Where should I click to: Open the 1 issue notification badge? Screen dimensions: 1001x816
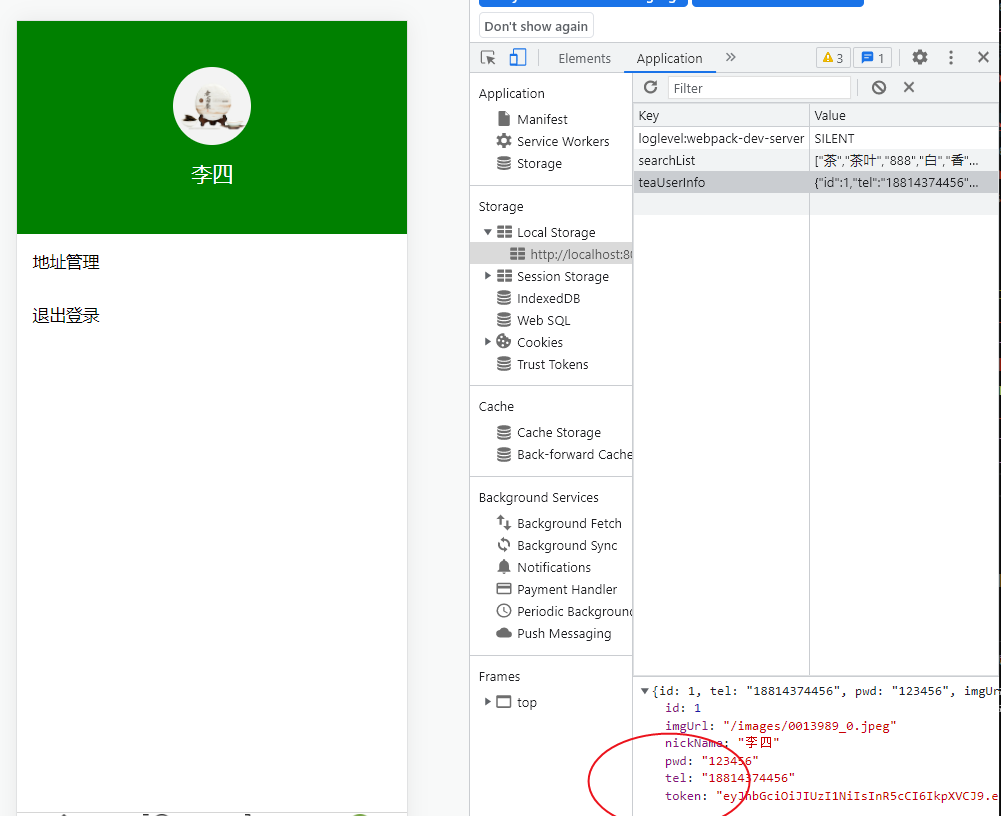tap(871, 57)
